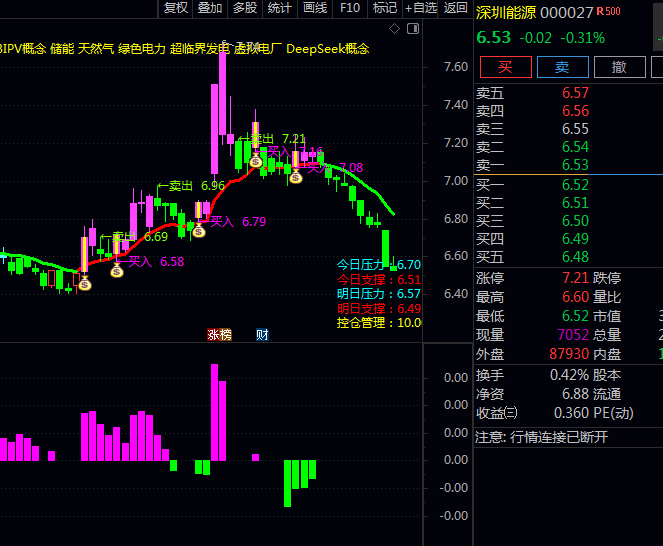The width and height of the screenshot is (663, 546).
Task: Open the 复权 menu in the chart toolbar
Action: pyautogui.click(x=175, y=8)
